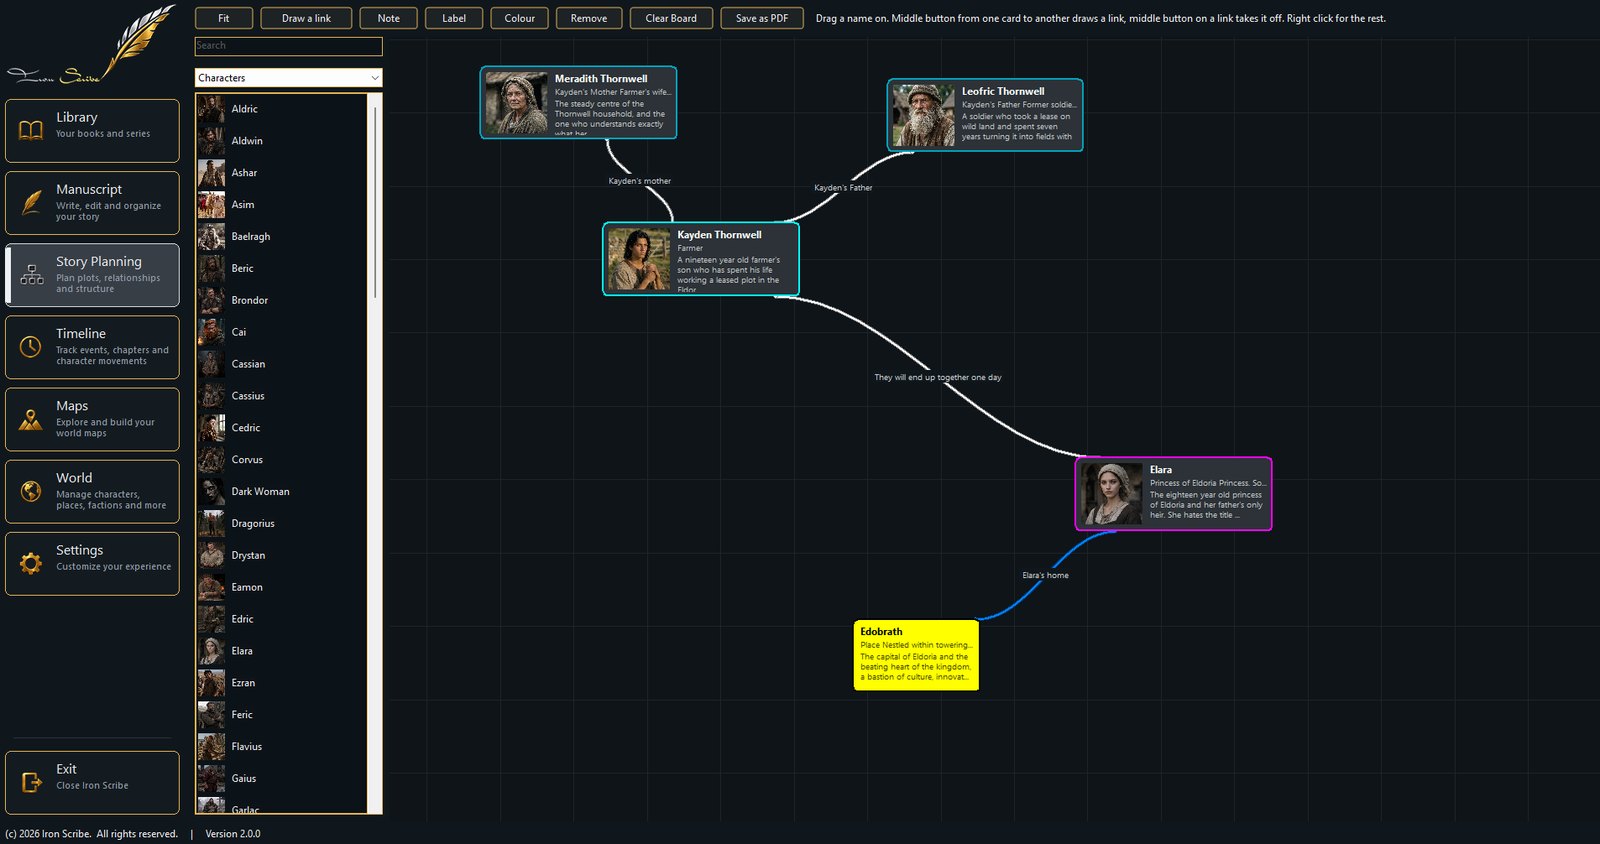This screenshot has height=844, width=1600.
Task: Open the Library section
Action: pyautogui.click(x=92, y=130)
